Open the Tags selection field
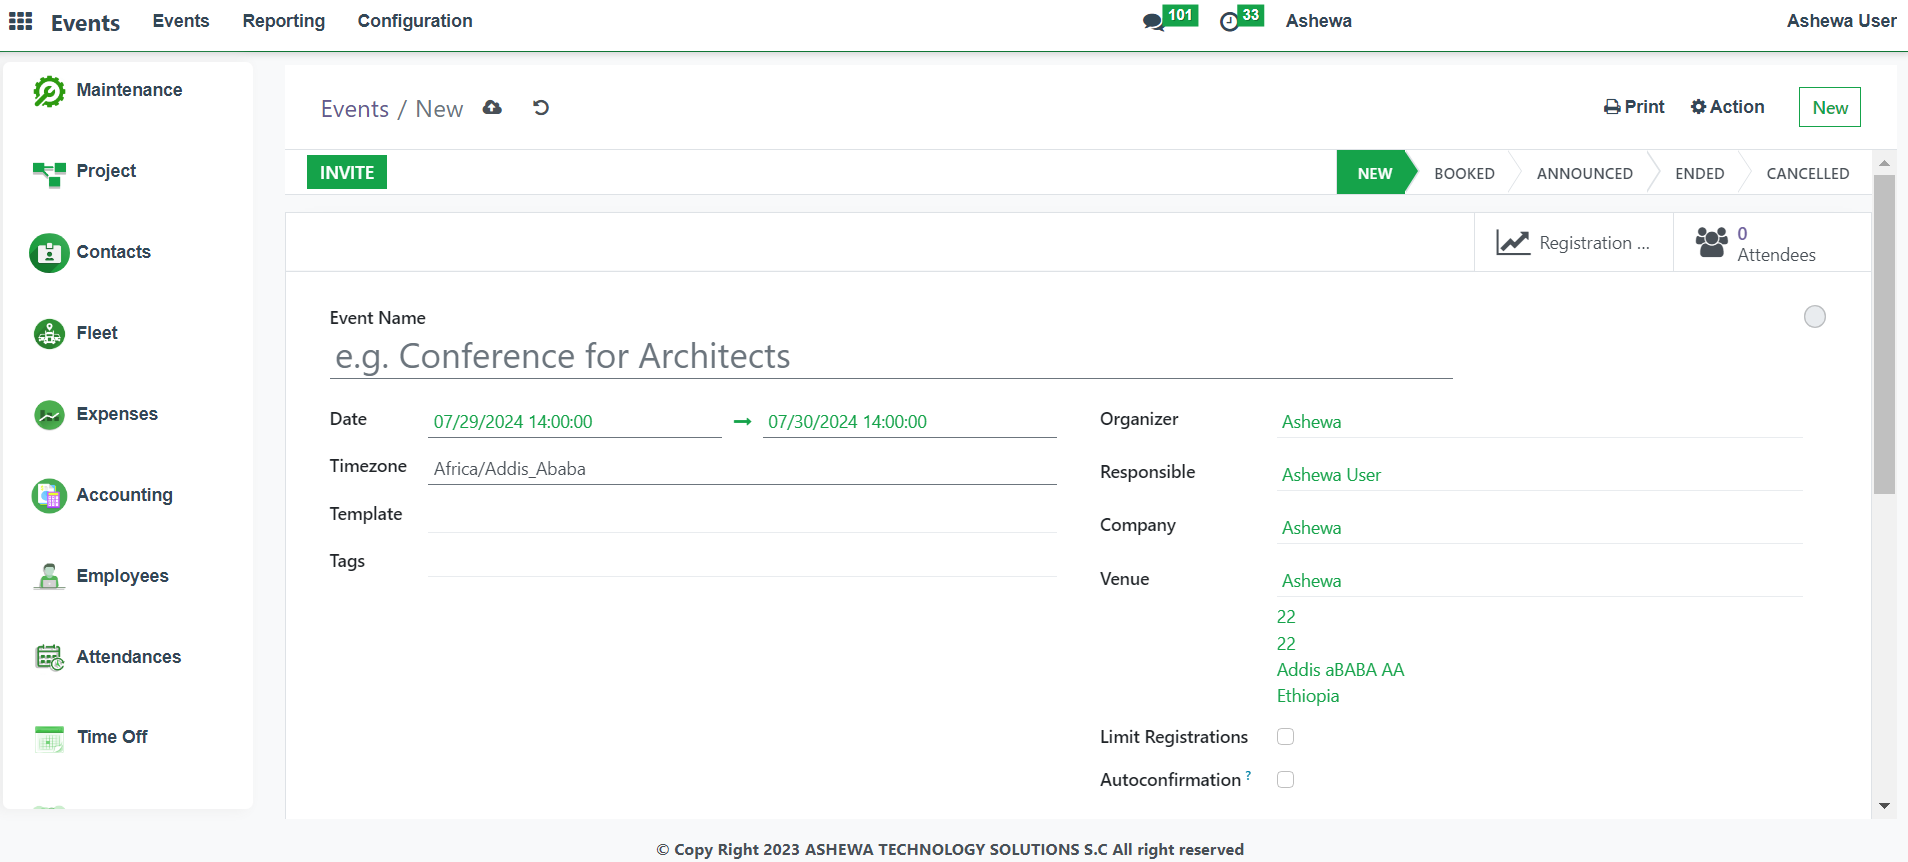 click(742, 561)
